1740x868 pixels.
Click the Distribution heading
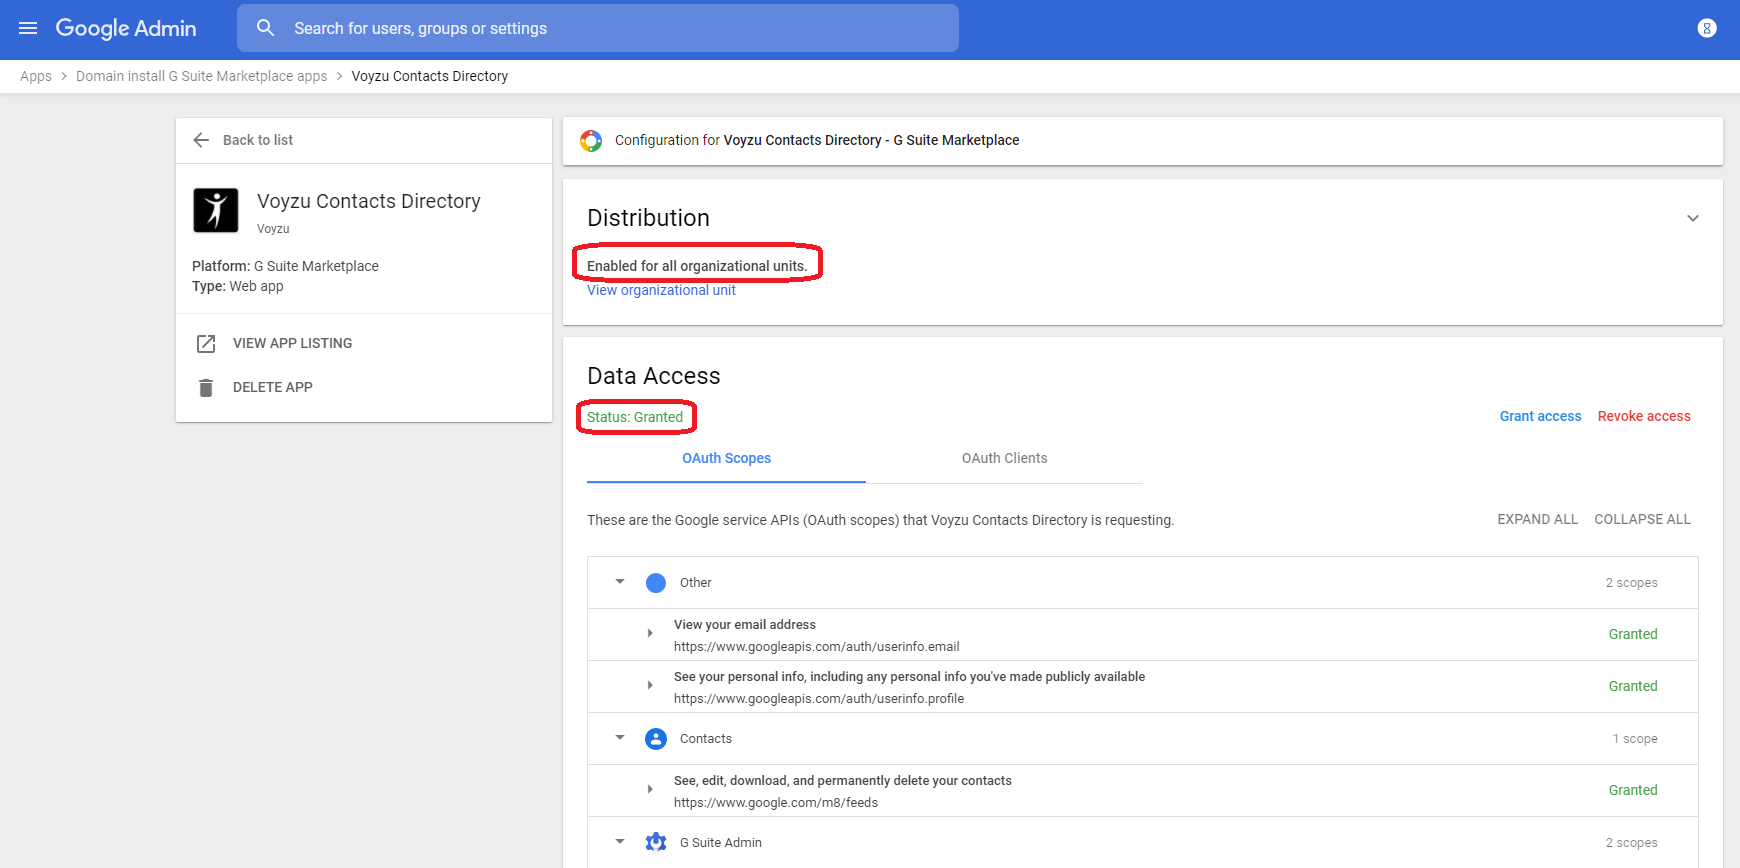coord(648,218)
